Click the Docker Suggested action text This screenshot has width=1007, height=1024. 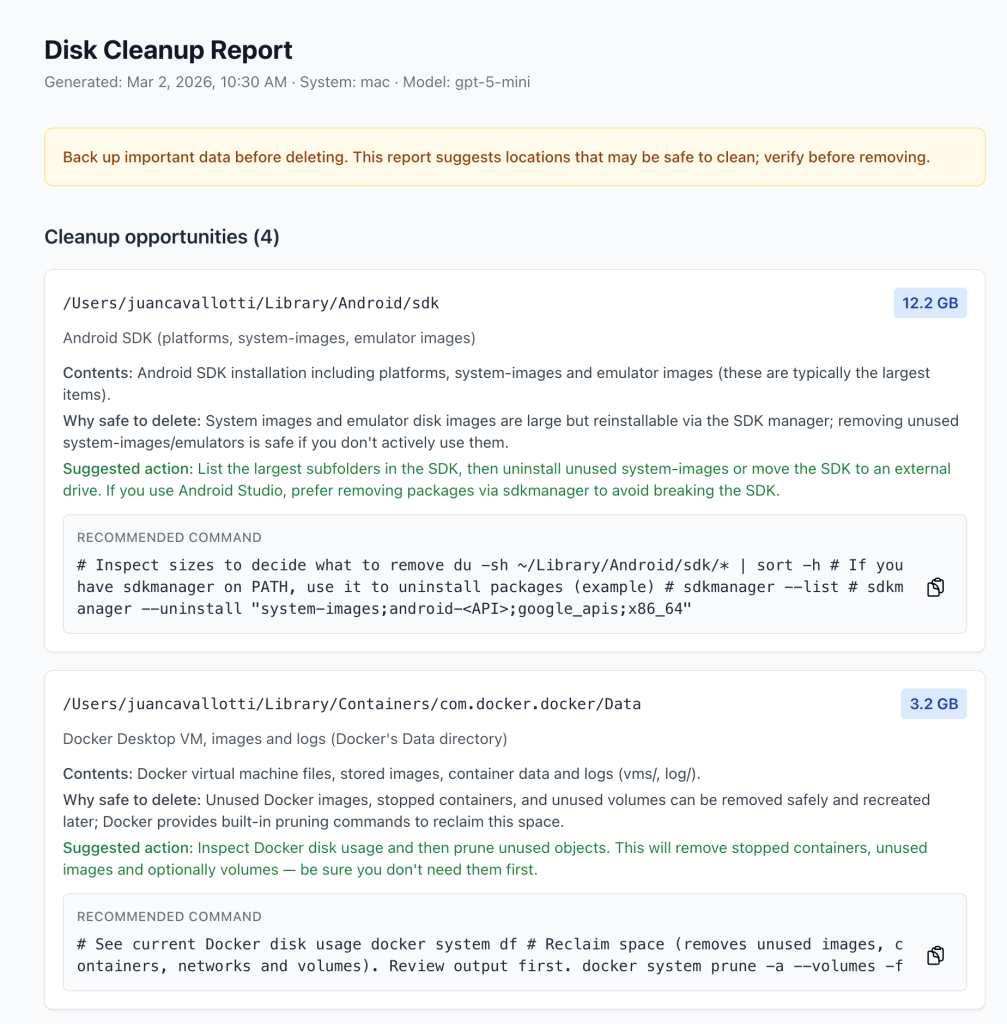495,858
